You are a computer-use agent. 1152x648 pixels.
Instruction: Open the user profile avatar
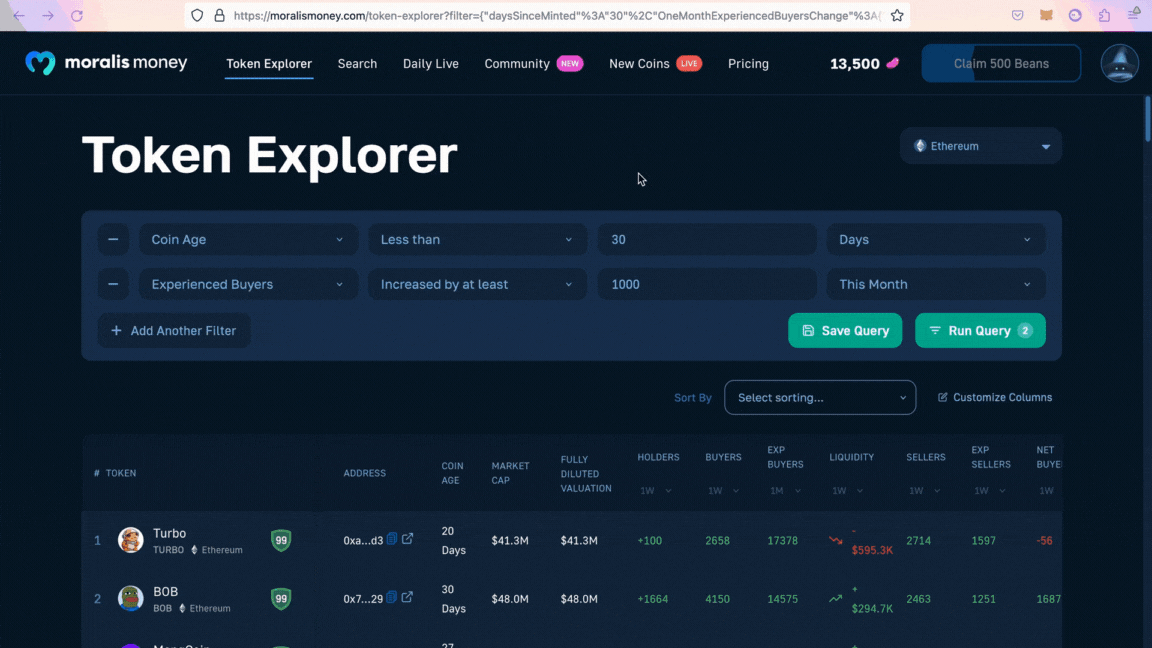click(x=1119, y=63)
